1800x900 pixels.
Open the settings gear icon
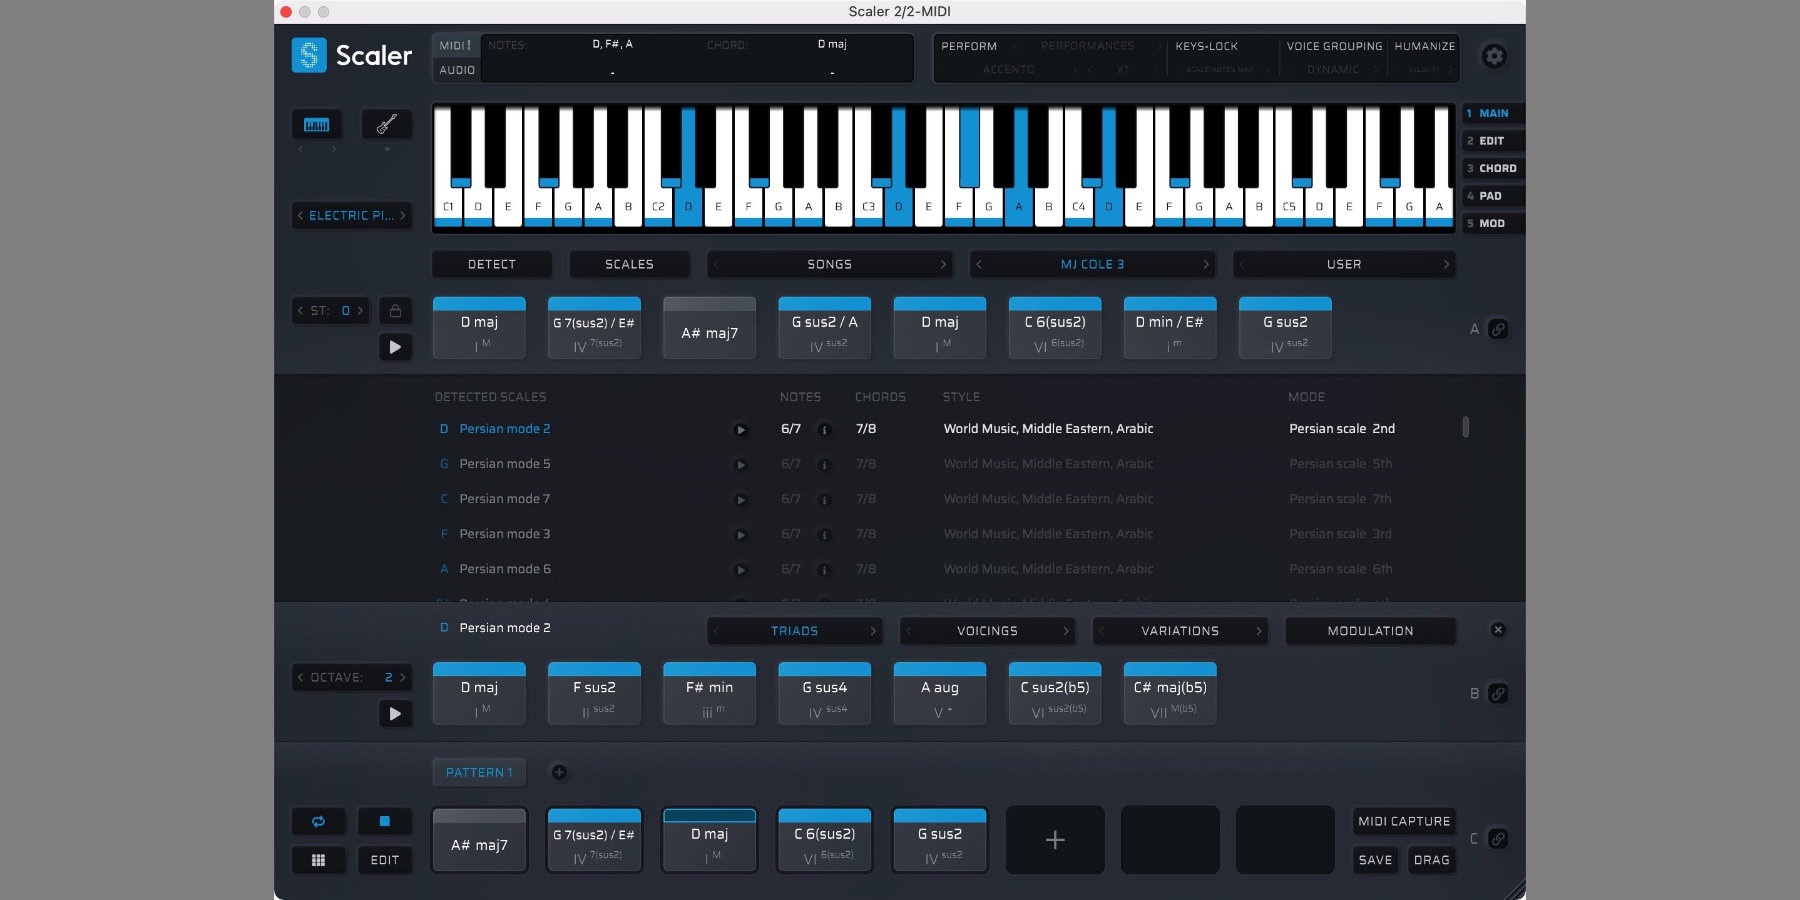(1494, 56)
